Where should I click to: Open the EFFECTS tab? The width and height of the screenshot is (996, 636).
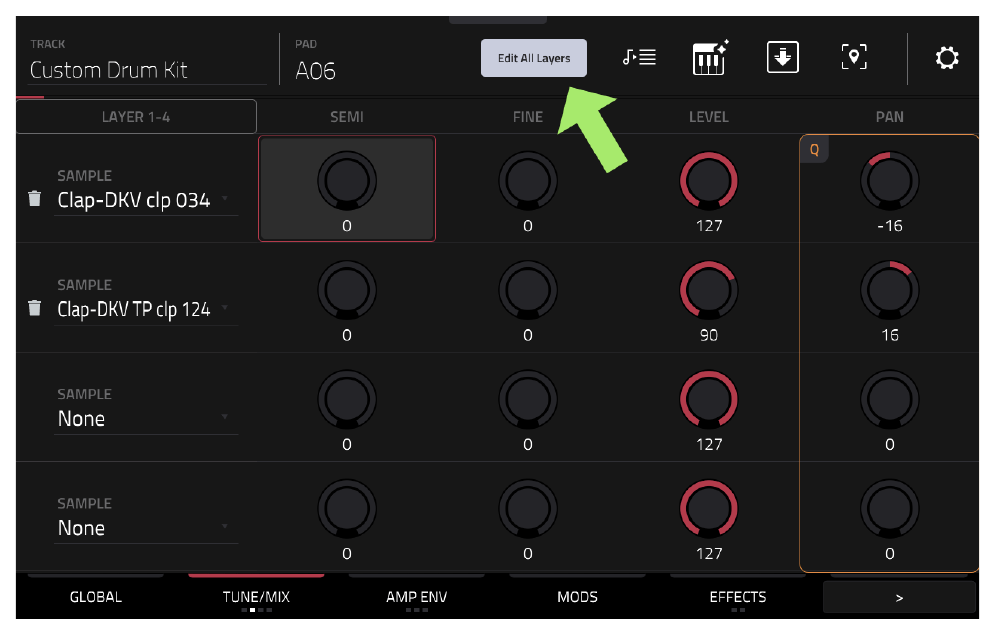tap(737, 597)
